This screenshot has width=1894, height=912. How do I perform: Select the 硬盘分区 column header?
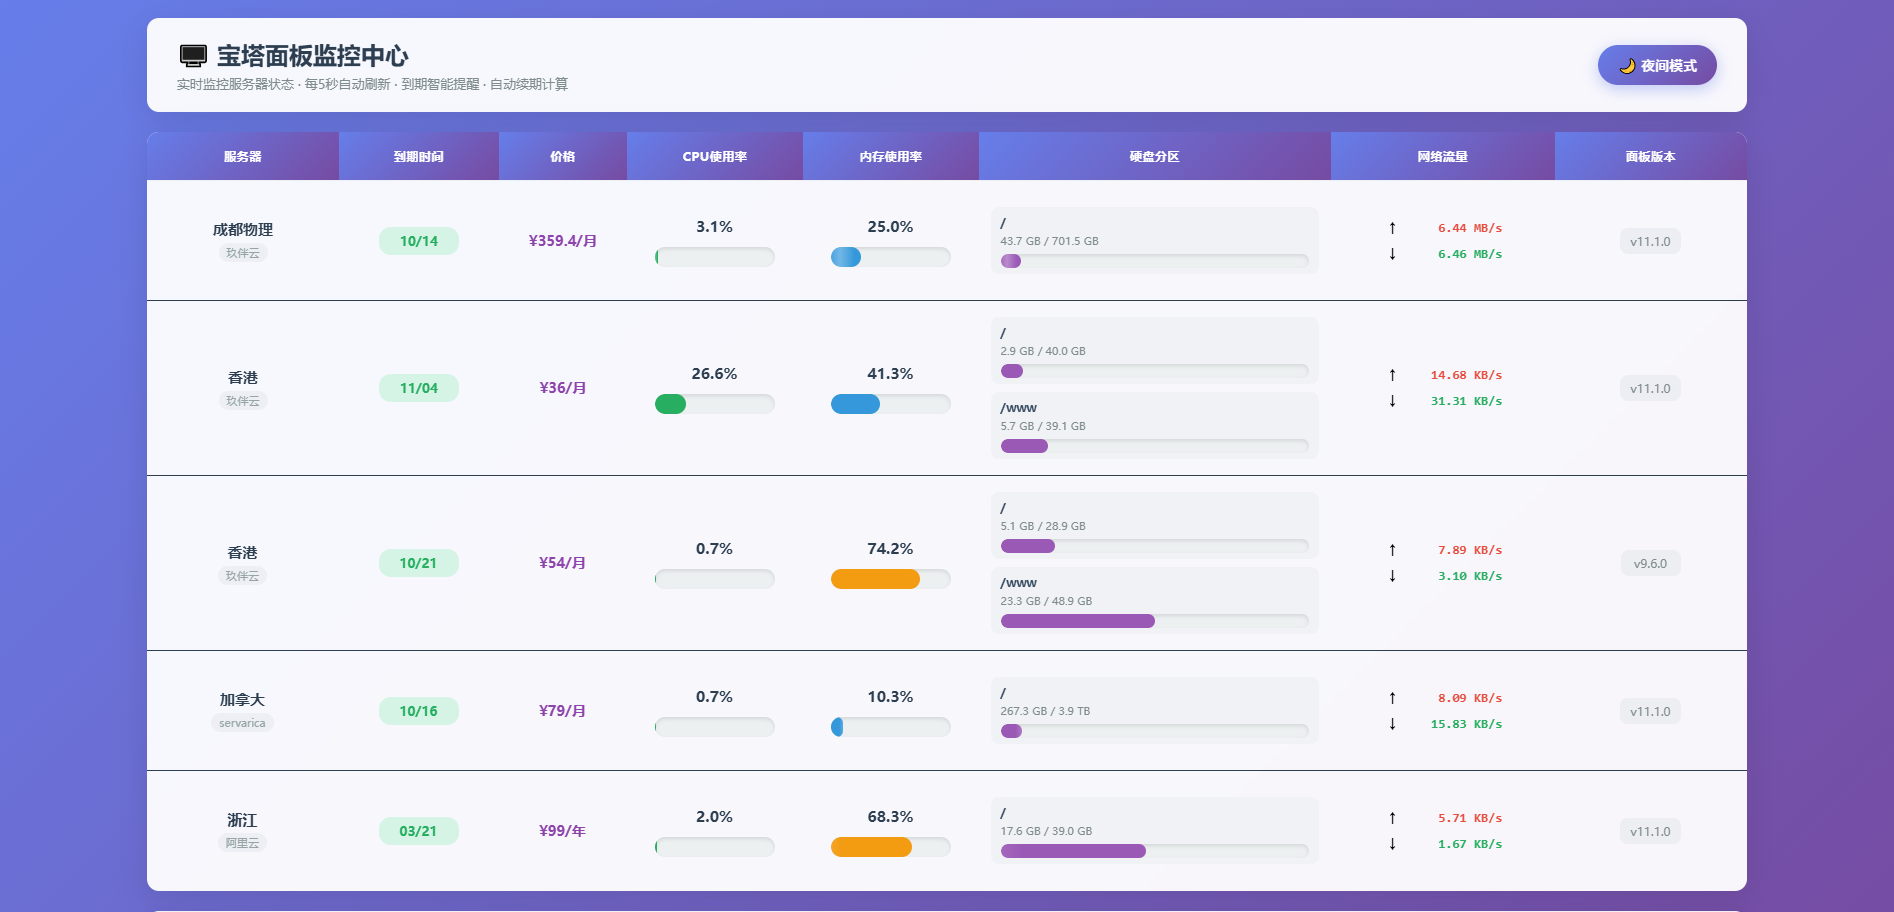1154,157
